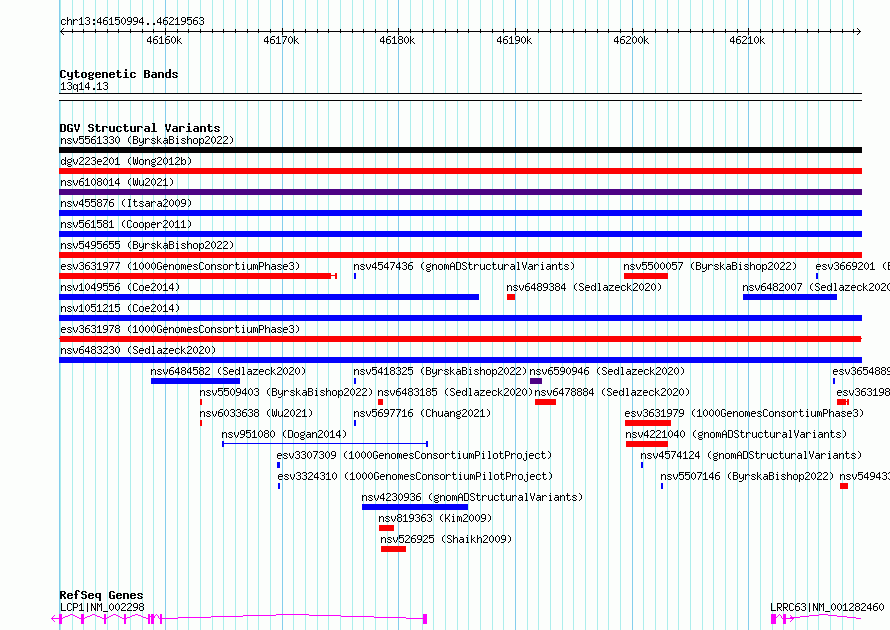
Task: Select the nsv526925 (Shaikh2009) label
Action: pos(446,539)
